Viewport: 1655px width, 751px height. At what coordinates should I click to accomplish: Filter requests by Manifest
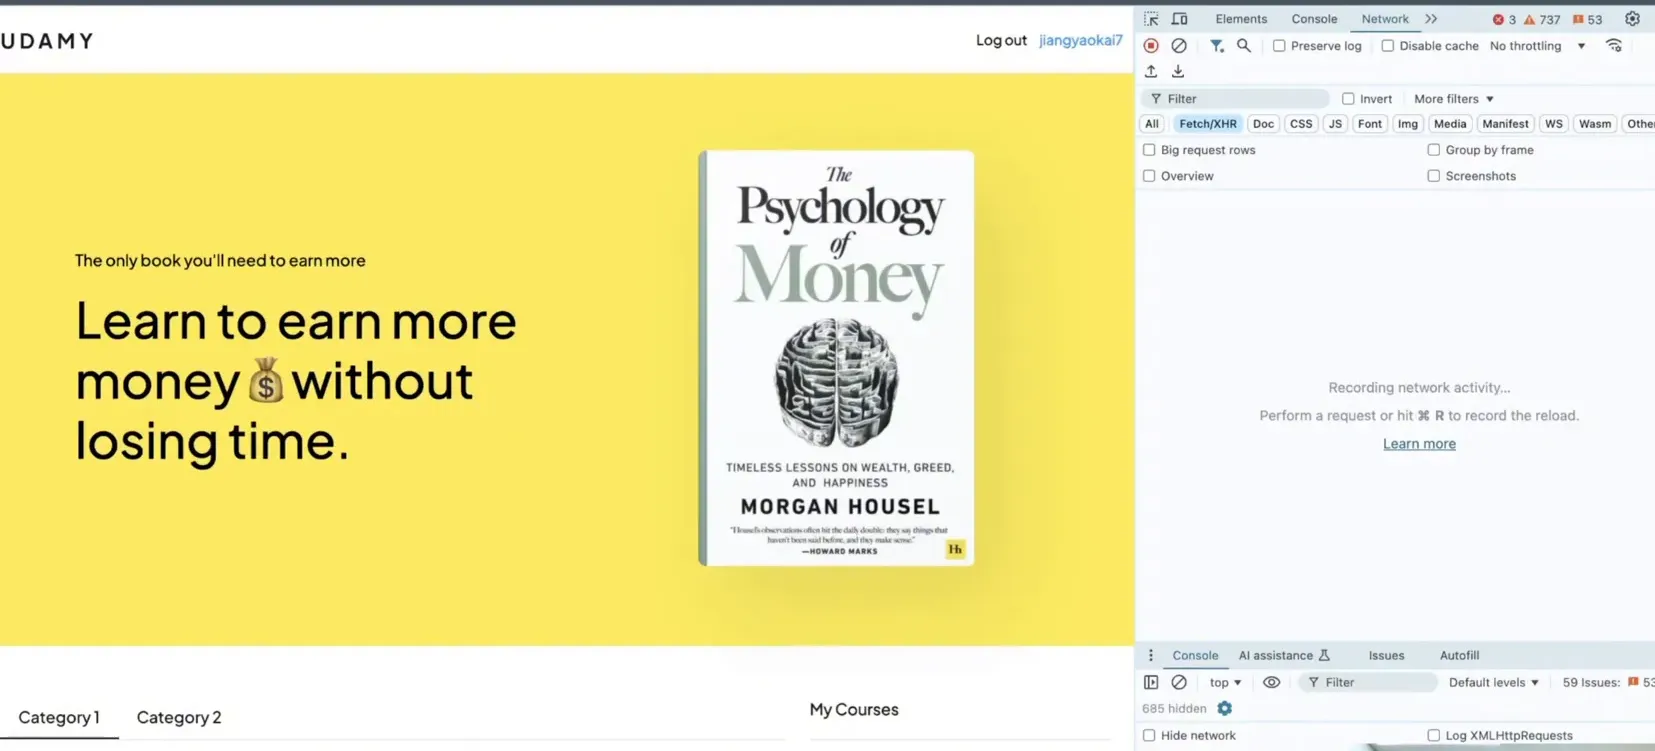coord(1505,124)
